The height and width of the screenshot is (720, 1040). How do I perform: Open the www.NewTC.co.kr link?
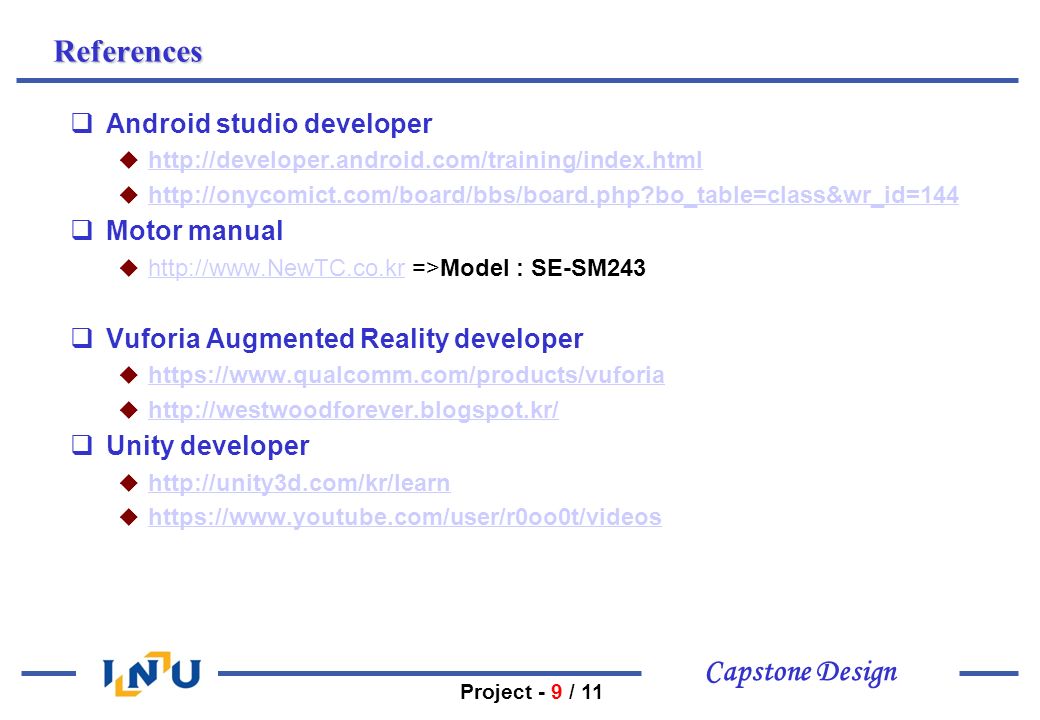tap(277, 268)
